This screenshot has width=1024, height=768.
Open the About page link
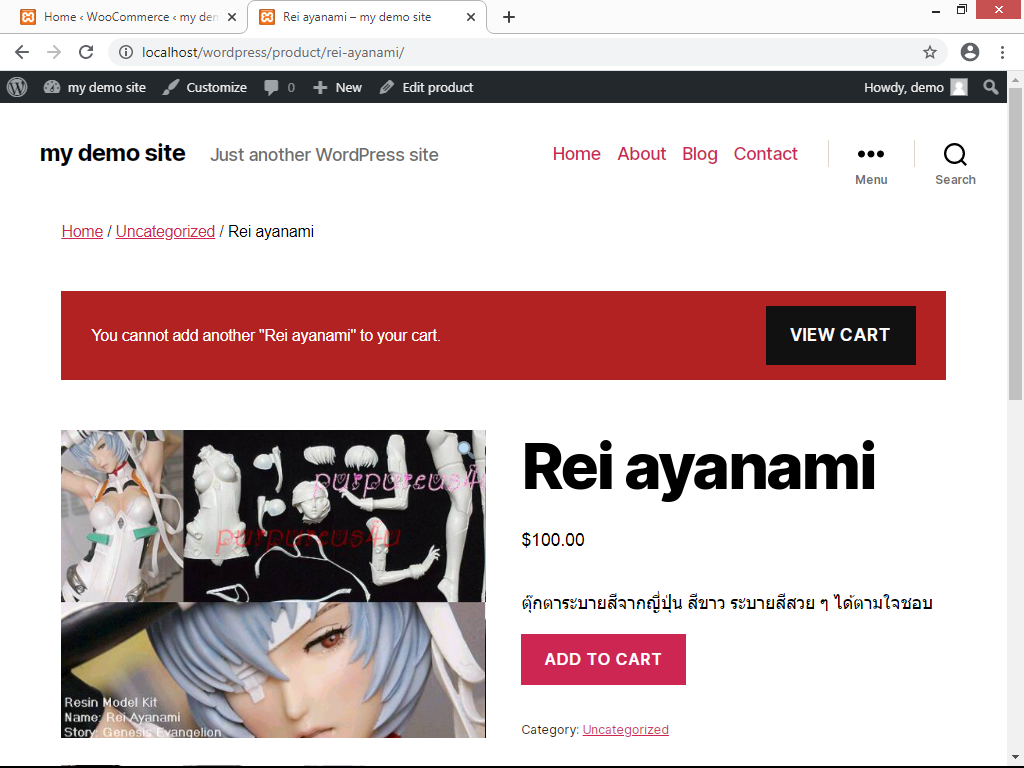(642, 154)
